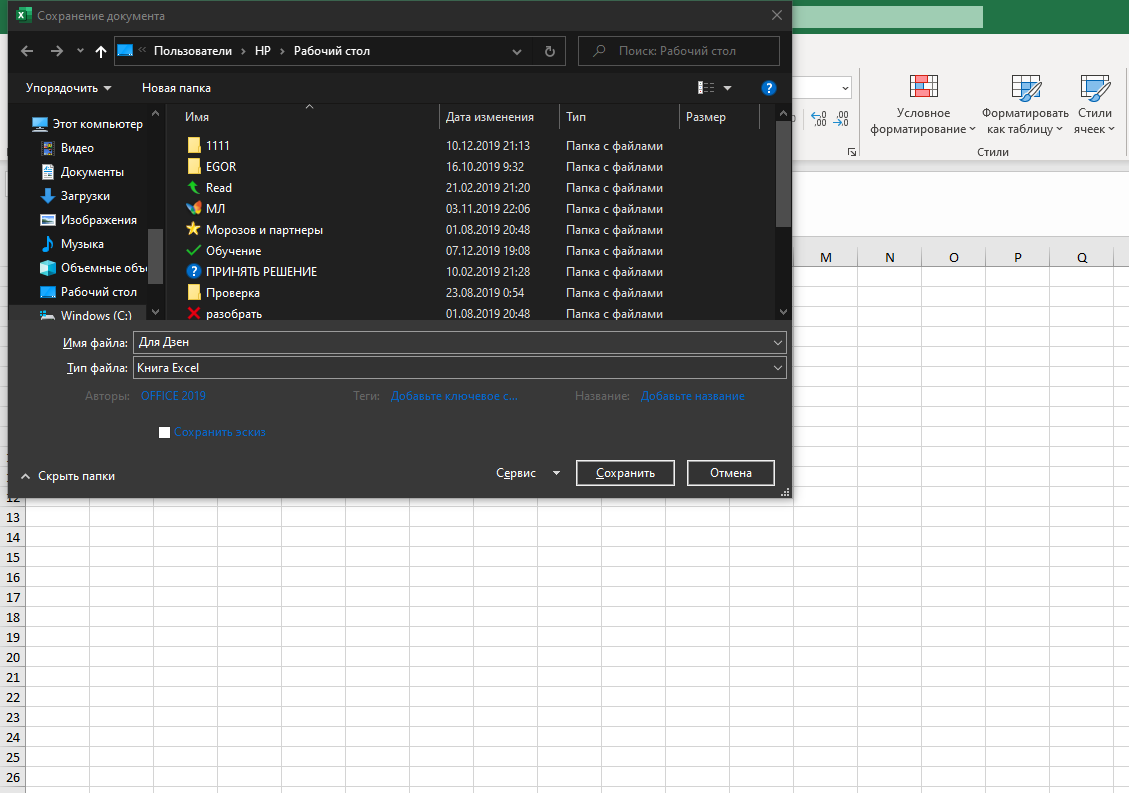1129x793 pixels.
Task: Select the EGOR folder icon
Action: tap(194, 166)
